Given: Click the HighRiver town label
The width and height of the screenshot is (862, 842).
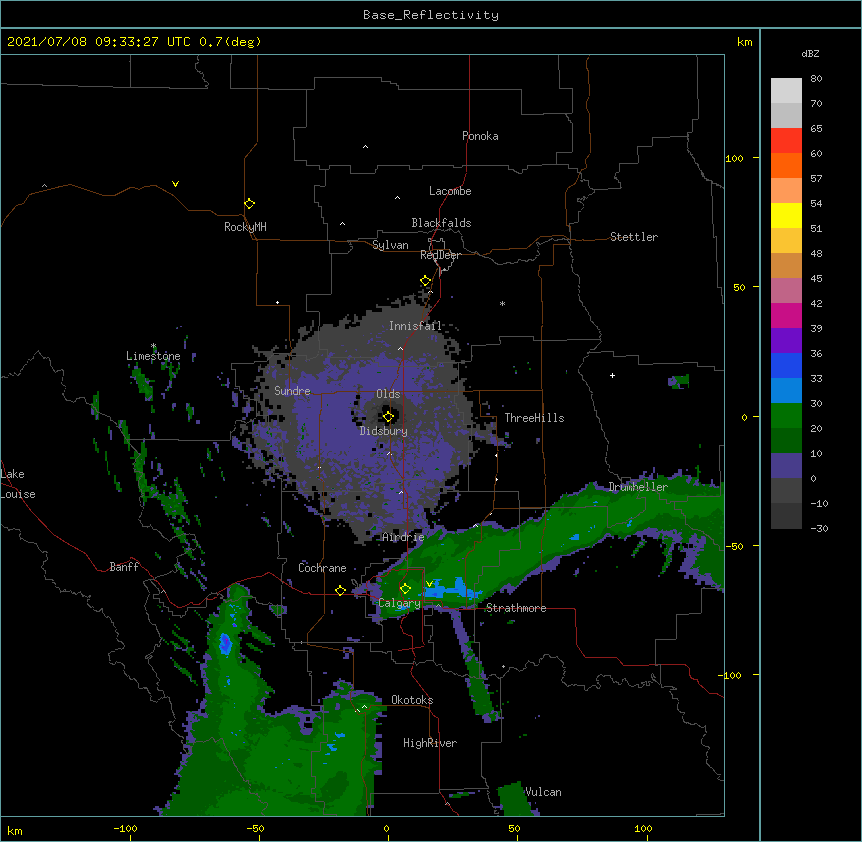Looking at the screenshot, I should tap(430, 743).
